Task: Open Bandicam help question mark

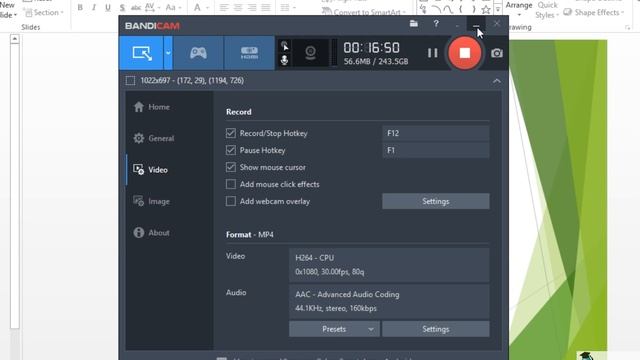Action: tap(436, 24)
